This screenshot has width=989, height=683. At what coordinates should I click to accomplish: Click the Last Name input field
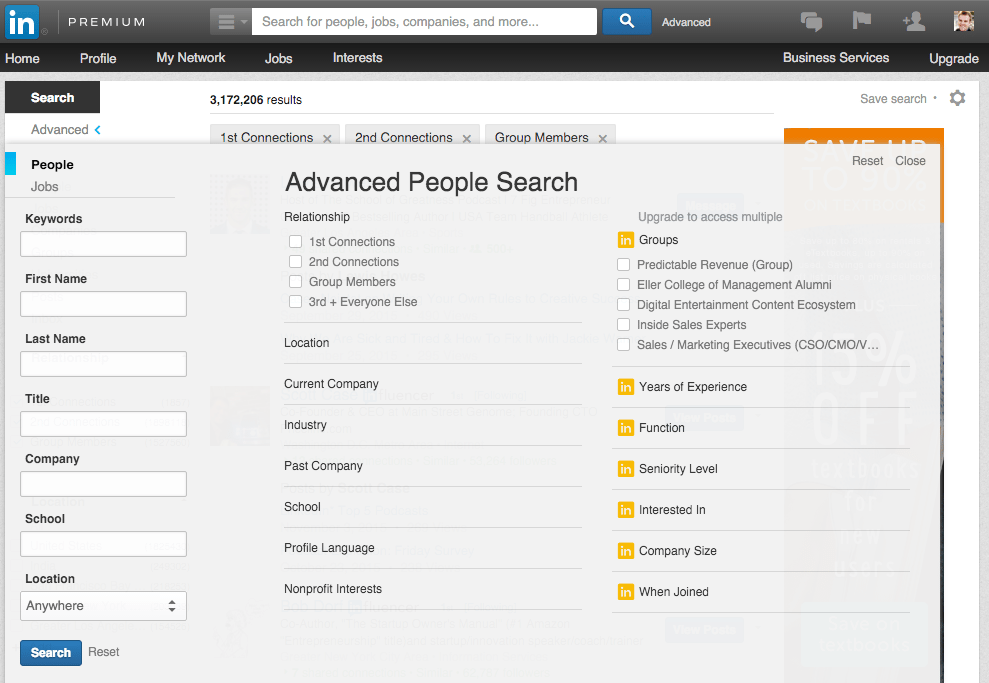[103, 364]
